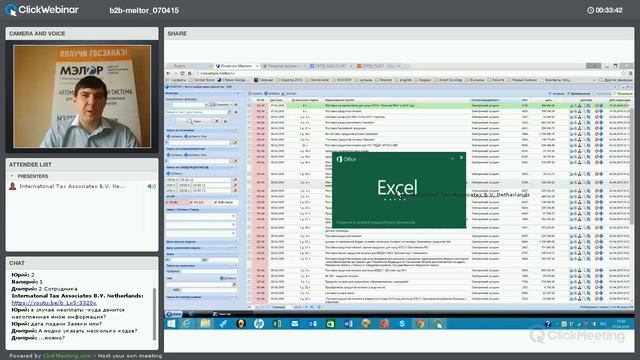Collapse the PRESENTERS group
Screen dimensions: 640x360
point(12,176)
